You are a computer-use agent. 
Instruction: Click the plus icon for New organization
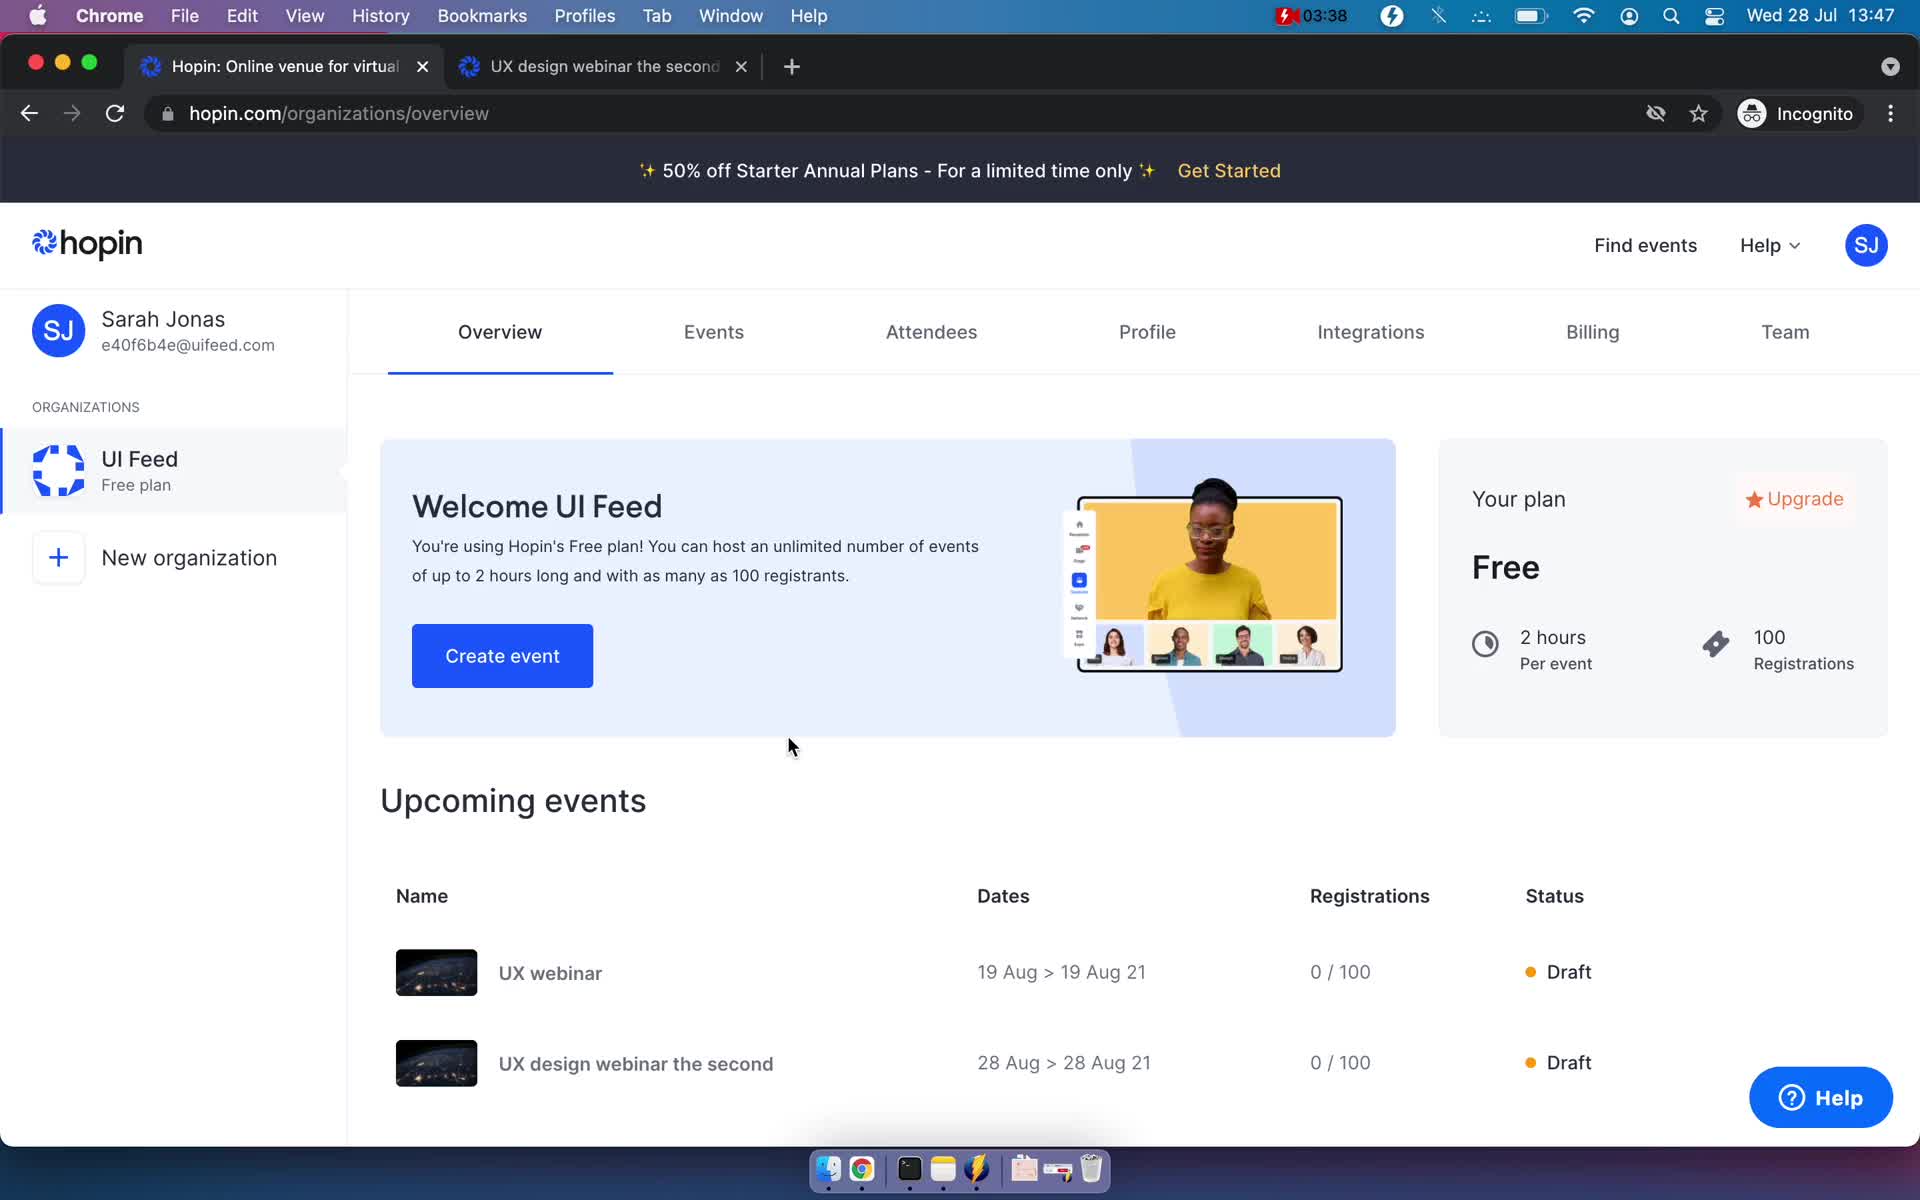(58, 558)
